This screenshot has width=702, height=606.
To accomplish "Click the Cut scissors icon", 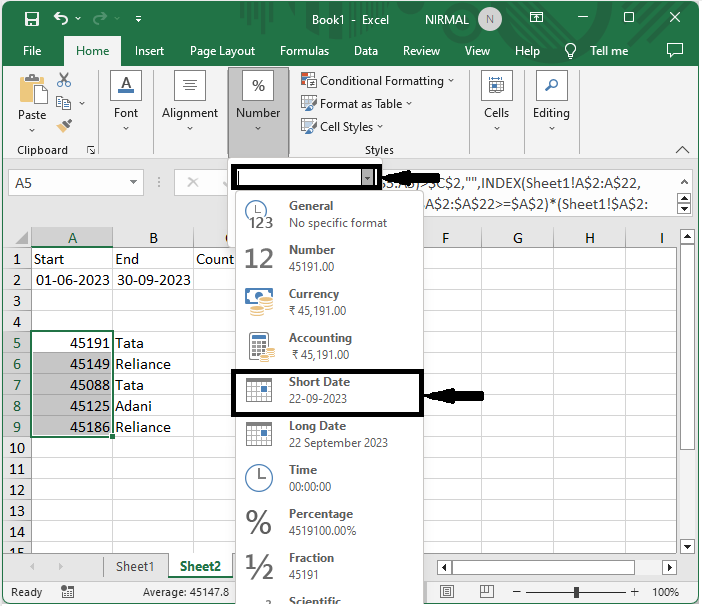I will pyautogui.click(x=64, y=80).
